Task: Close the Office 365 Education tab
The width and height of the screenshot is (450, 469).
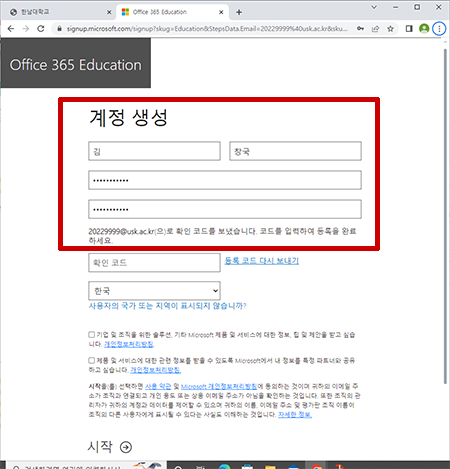Action: [x=221, y=12]
